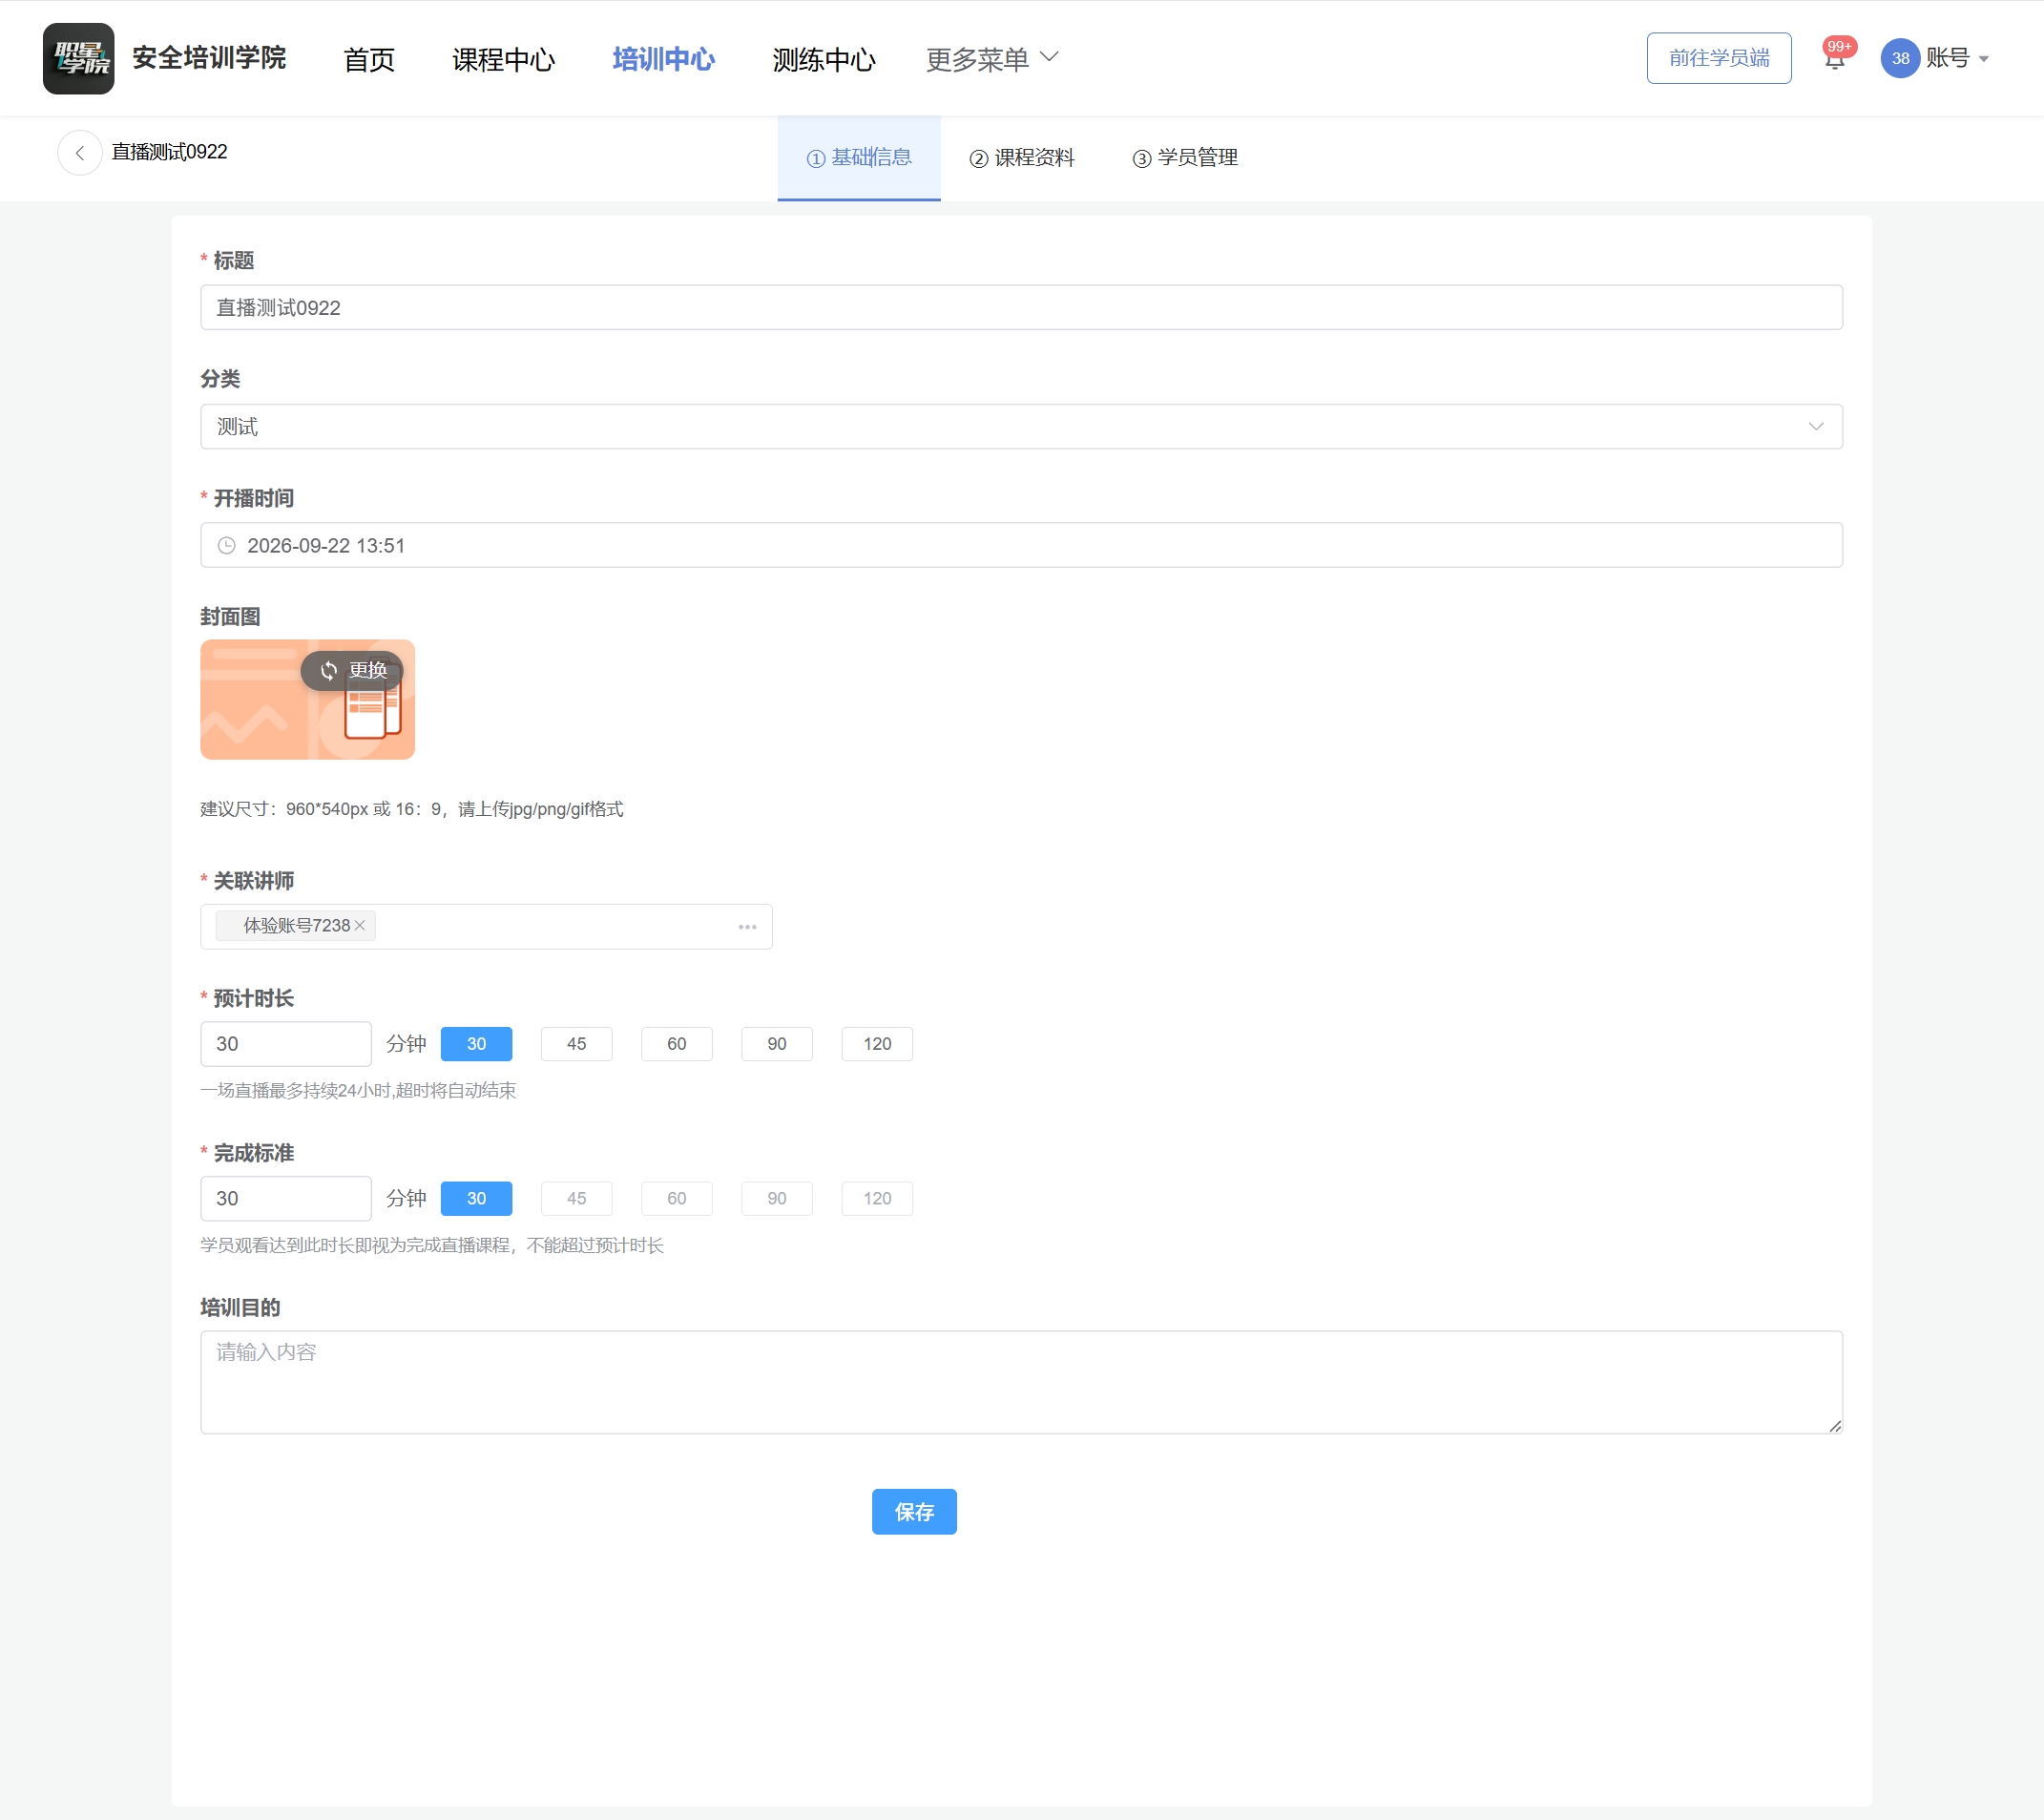This screenshot has width=2044, height=1820.
Task: Select 45 minutes for 完成标准
Action: [576, 1199]
